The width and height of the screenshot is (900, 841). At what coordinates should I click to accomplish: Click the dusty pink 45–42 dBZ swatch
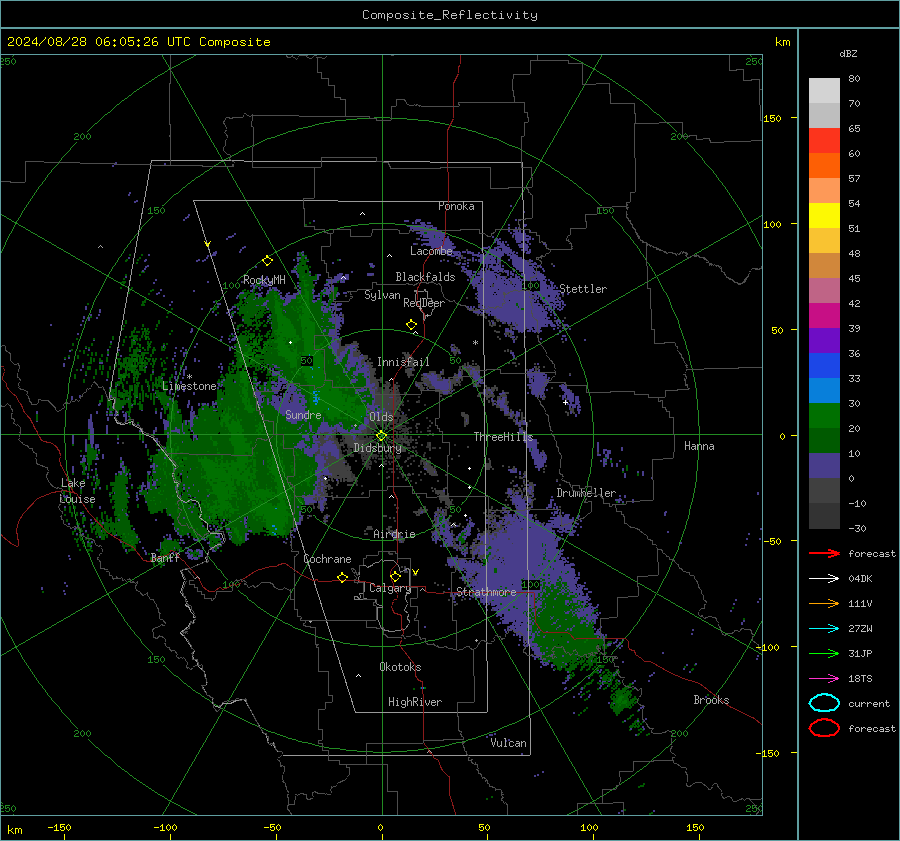coord(824,290)
